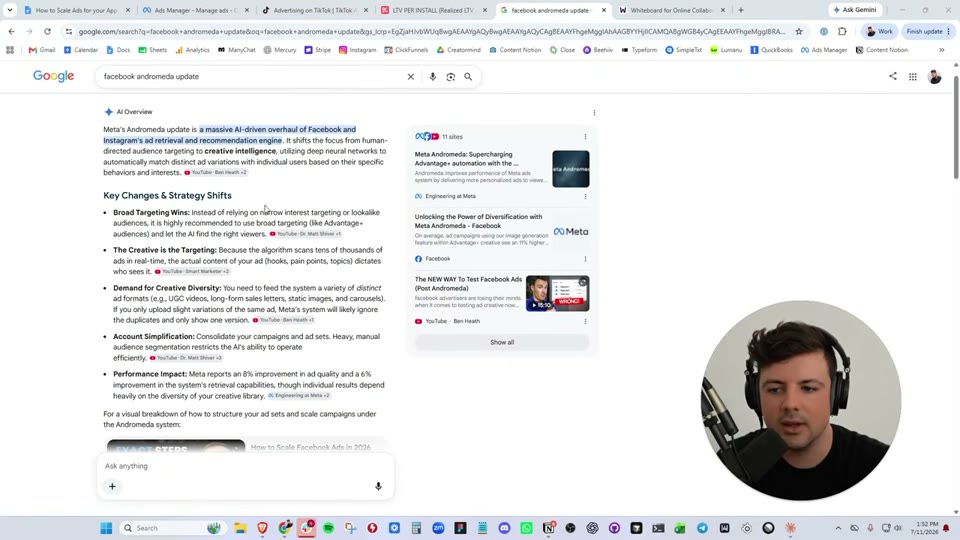Bookmark this page with star icon
This screenshot has height=540, width=960.
[799, 31]
